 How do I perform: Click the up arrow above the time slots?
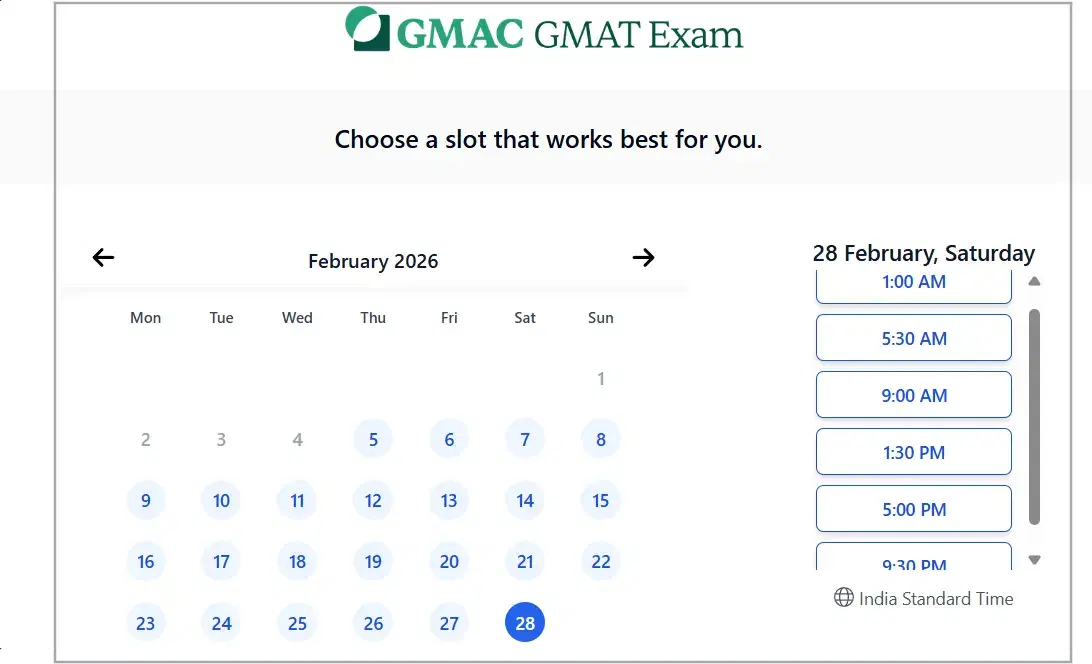coord(1035,281)
